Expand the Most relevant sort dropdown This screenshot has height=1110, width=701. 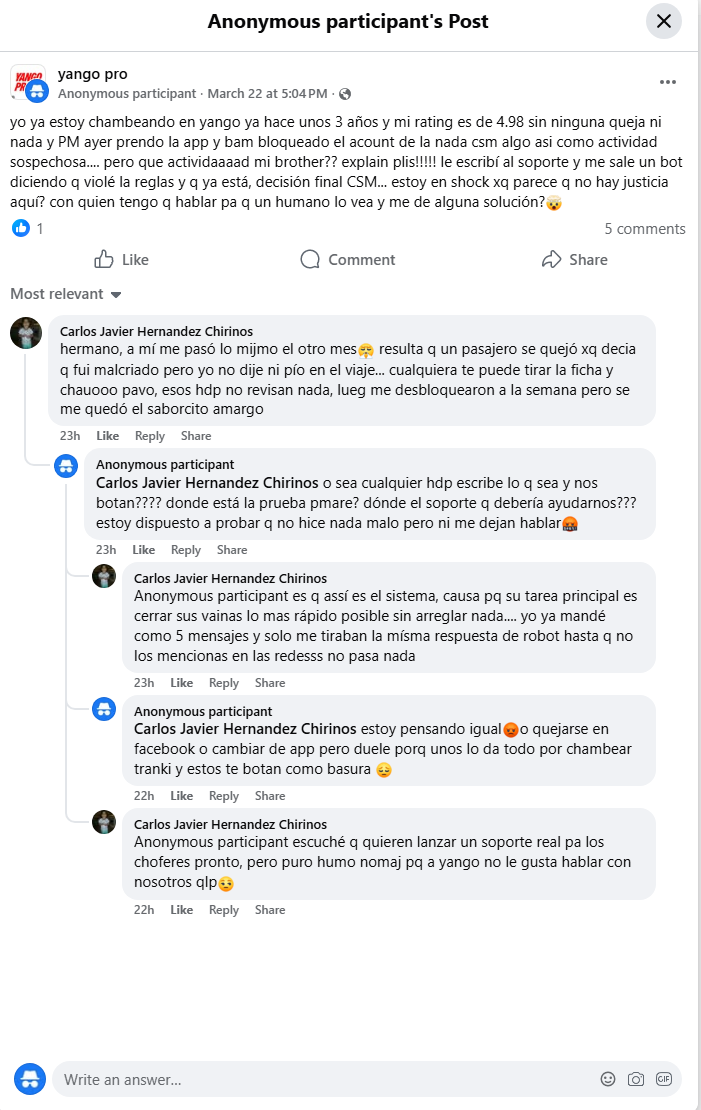[x=66, y=294]
